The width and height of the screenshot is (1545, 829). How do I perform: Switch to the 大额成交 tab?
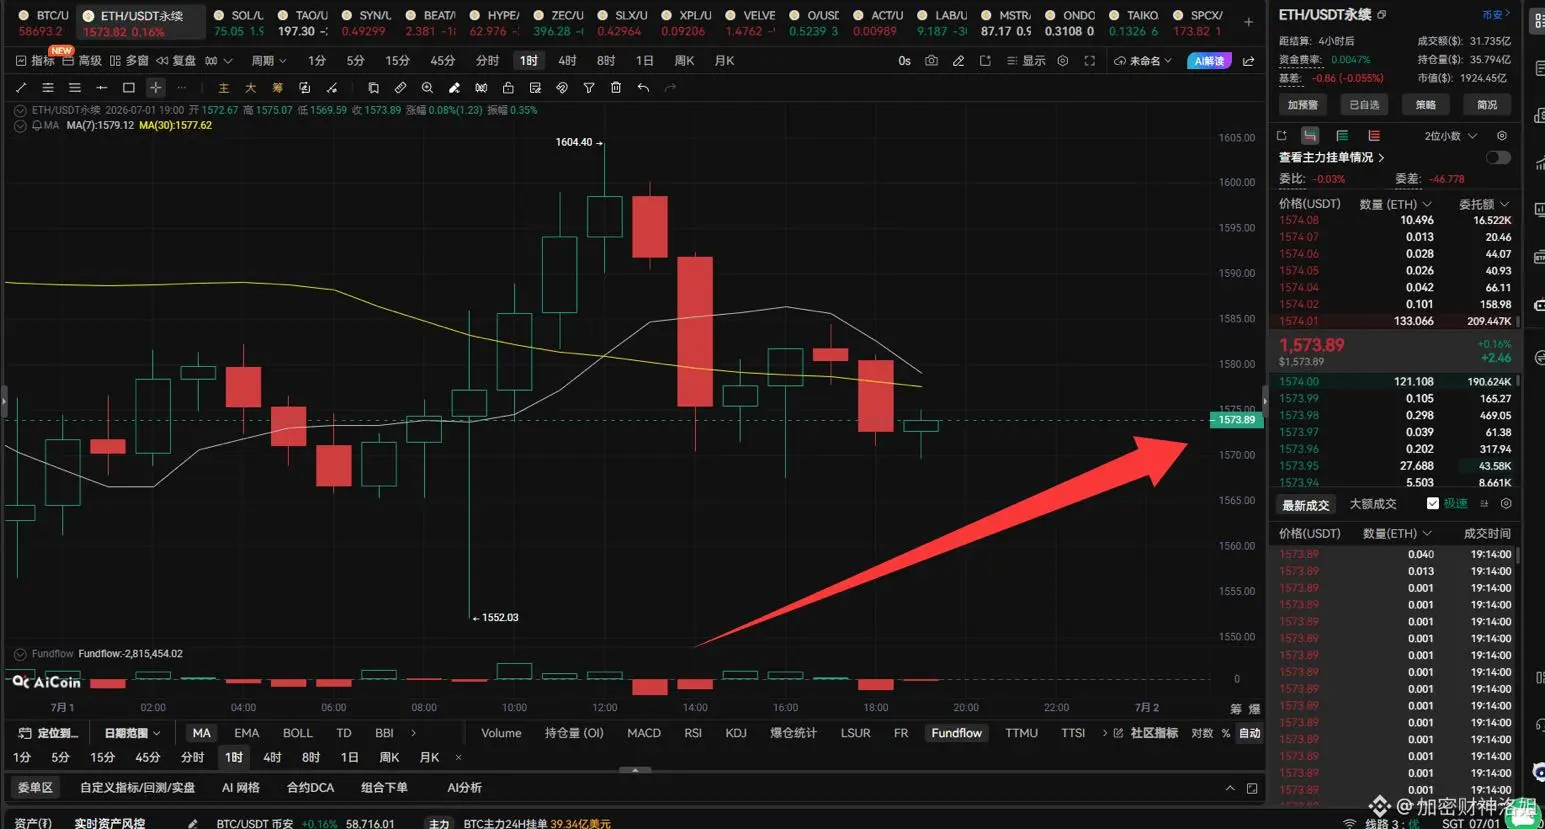tap(1373, 504)
